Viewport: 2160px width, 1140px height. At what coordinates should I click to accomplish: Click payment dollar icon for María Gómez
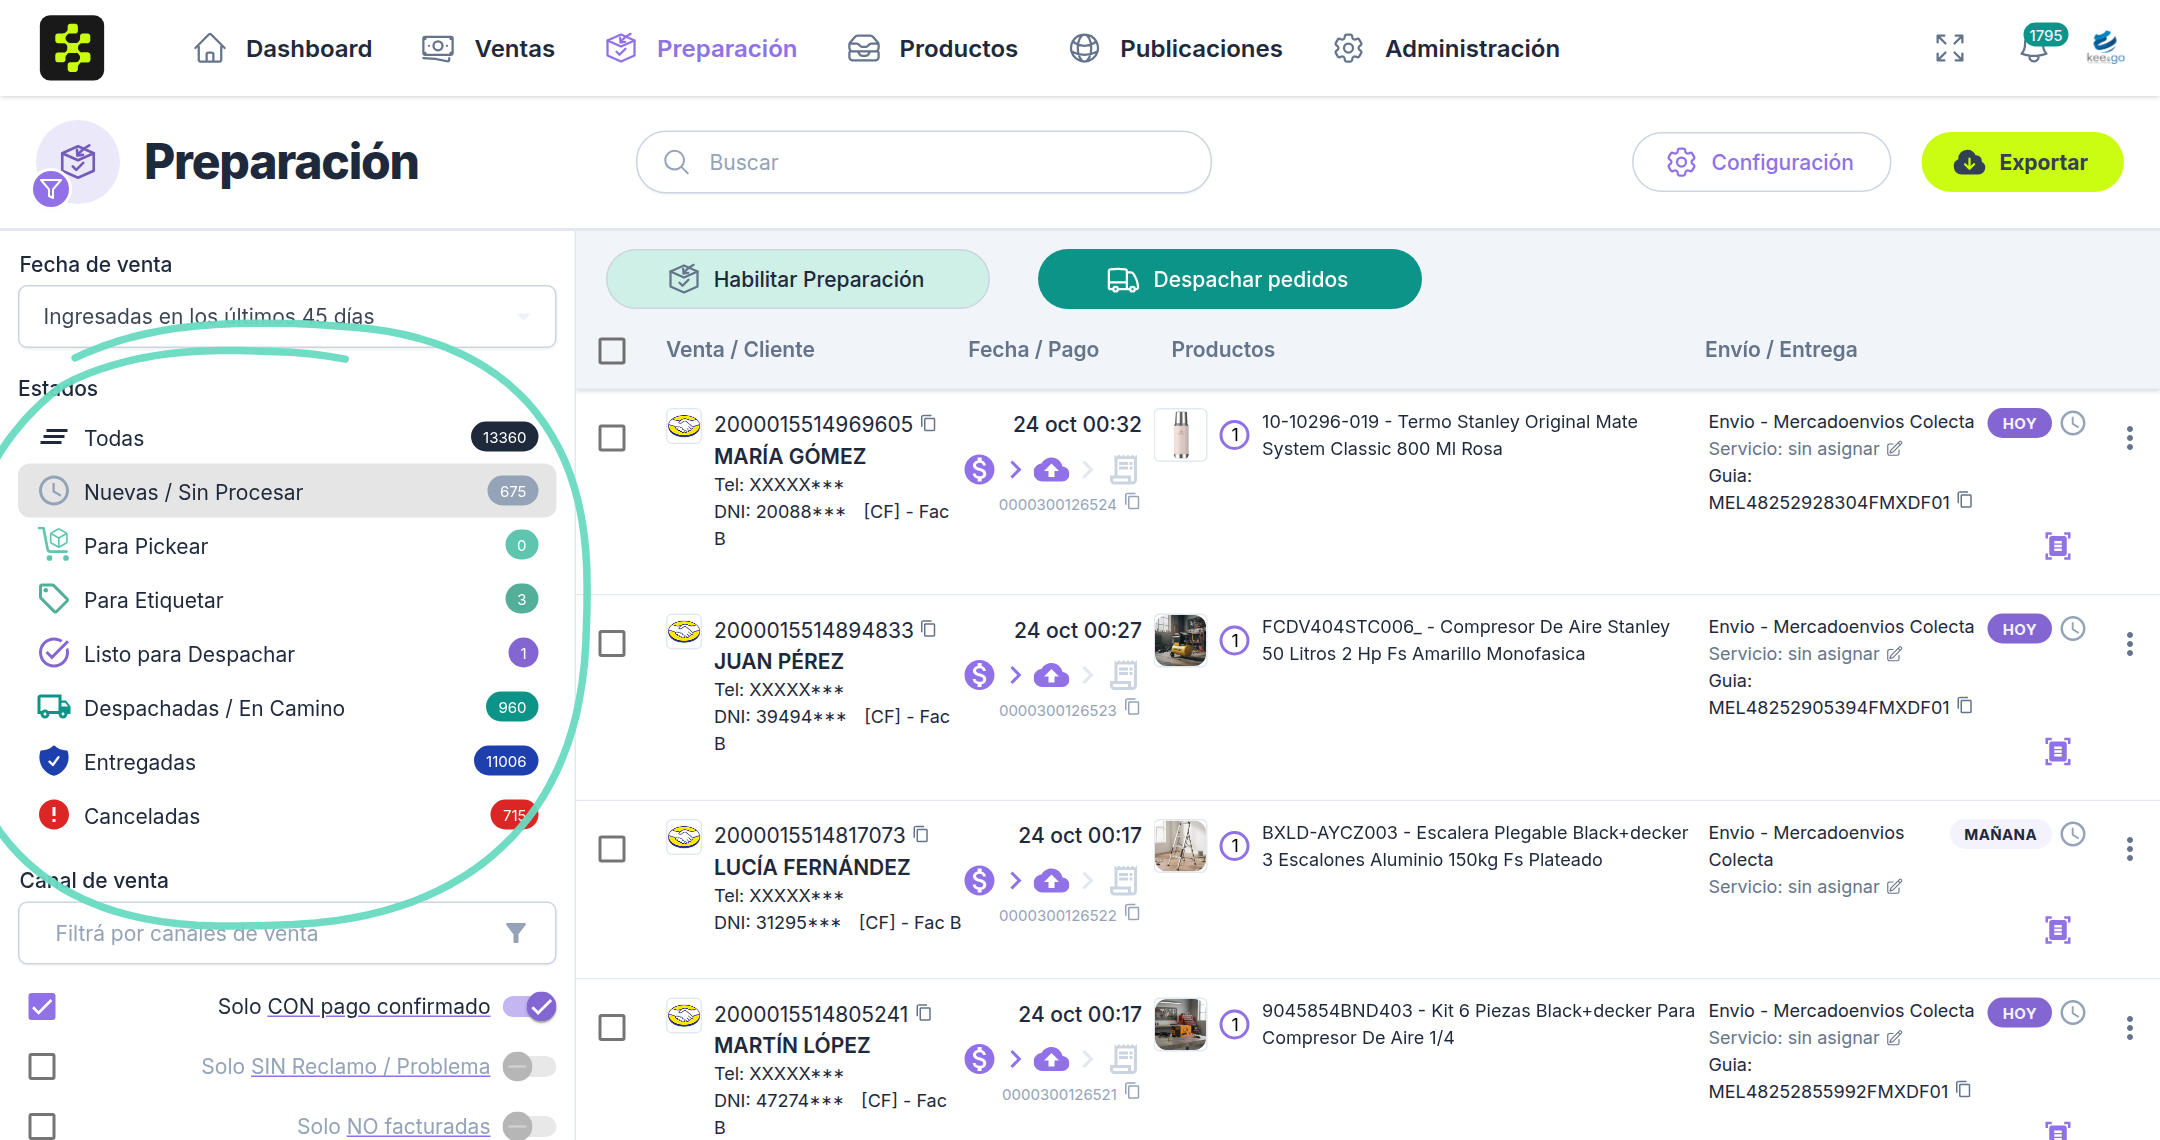[979, 469]
